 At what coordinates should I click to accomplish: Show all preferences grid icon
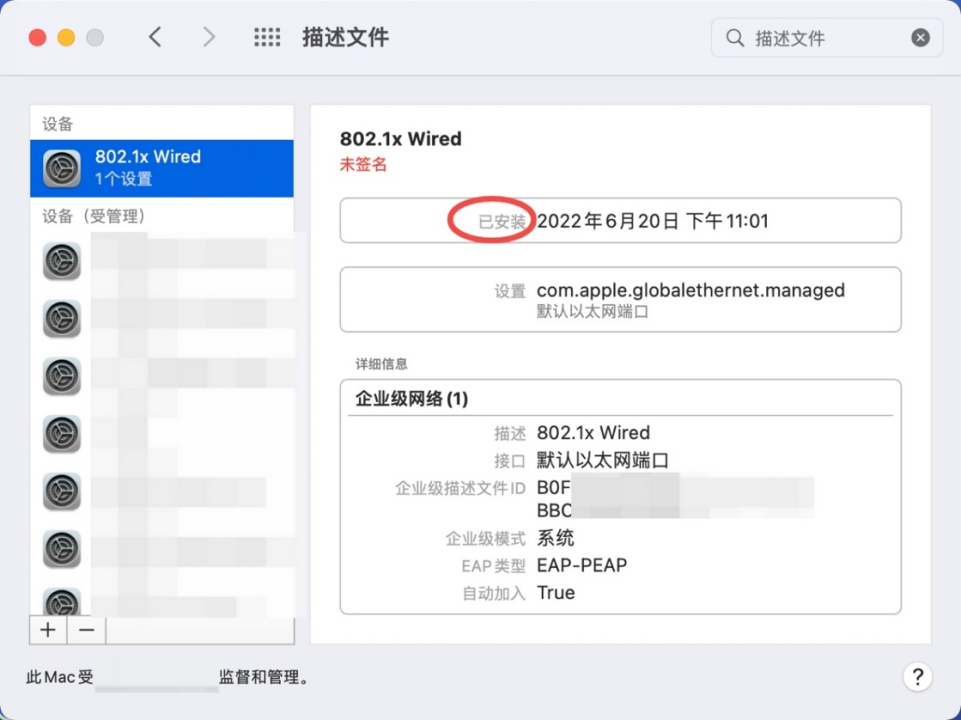[x=267, y=37]
